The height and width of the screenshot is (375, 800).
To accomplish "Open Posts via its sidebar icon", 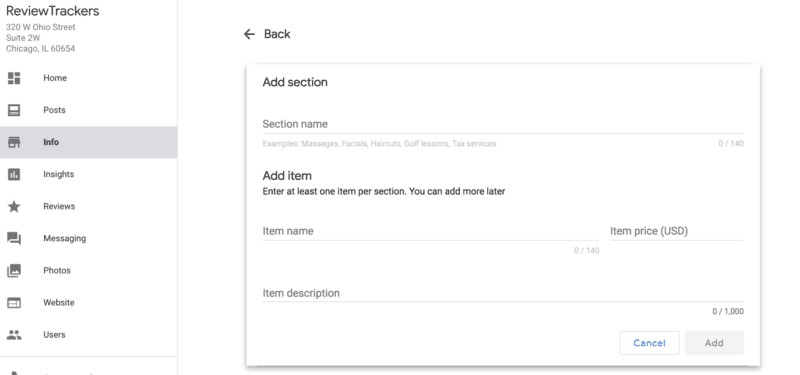I will point(14,110).
